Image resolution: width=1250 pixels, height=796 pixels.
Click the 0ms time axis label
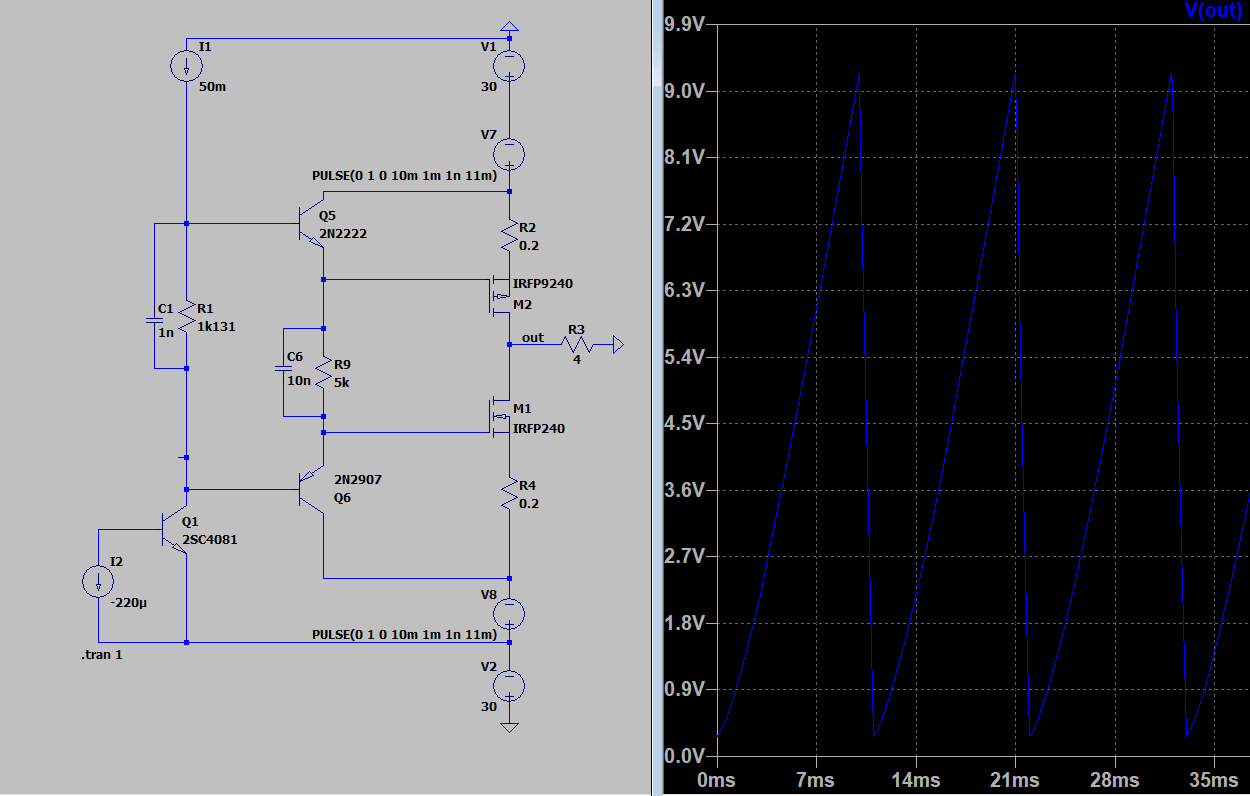(x=718, y=780)
